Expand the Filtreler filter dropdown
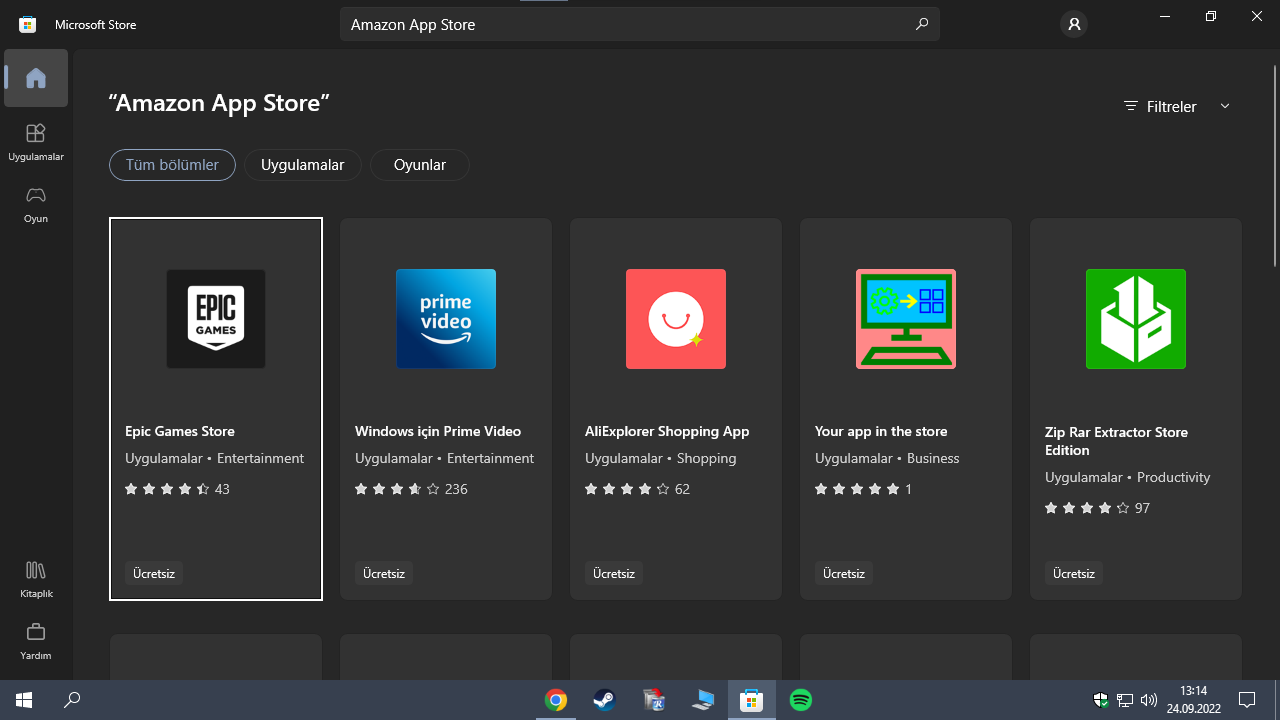The width and height of the screenshot is (1280, 720). pyautogui.click(x=1177, y=106)
